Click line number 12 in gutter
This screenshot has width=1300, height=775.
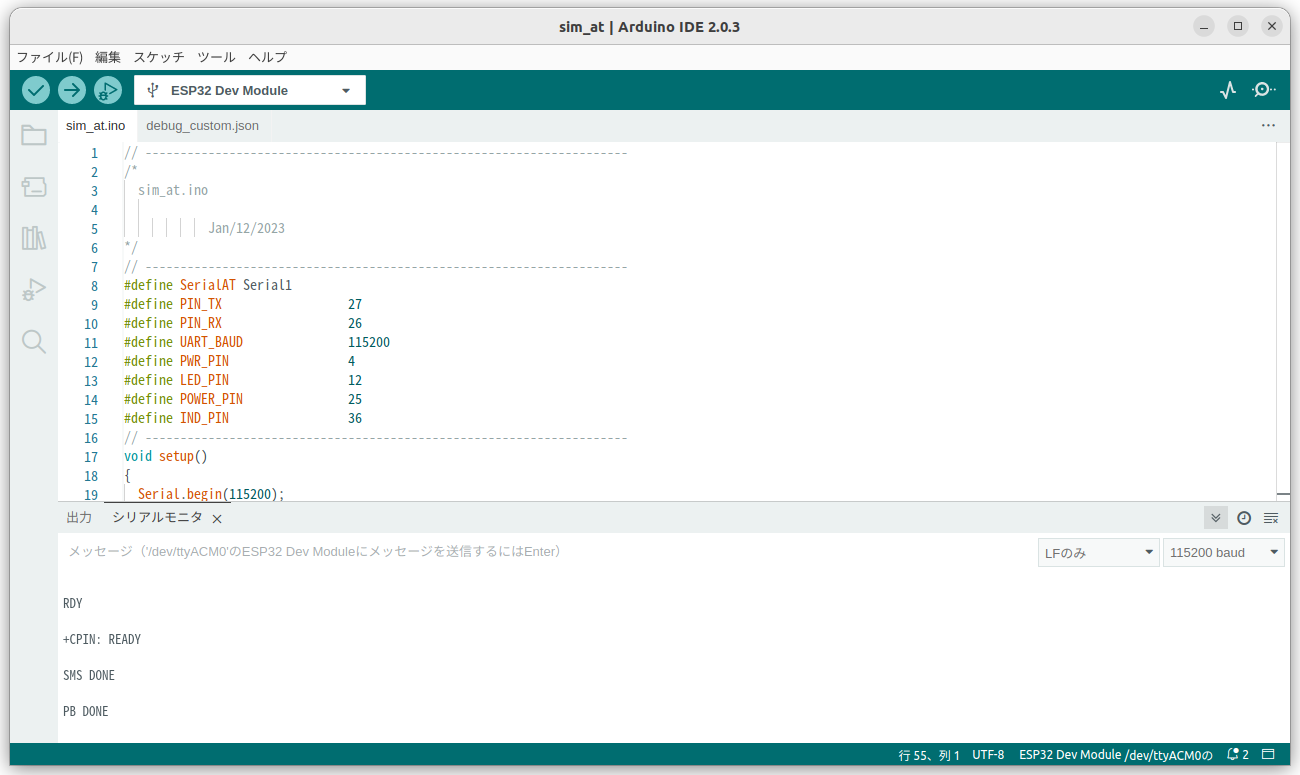[91, 361]
